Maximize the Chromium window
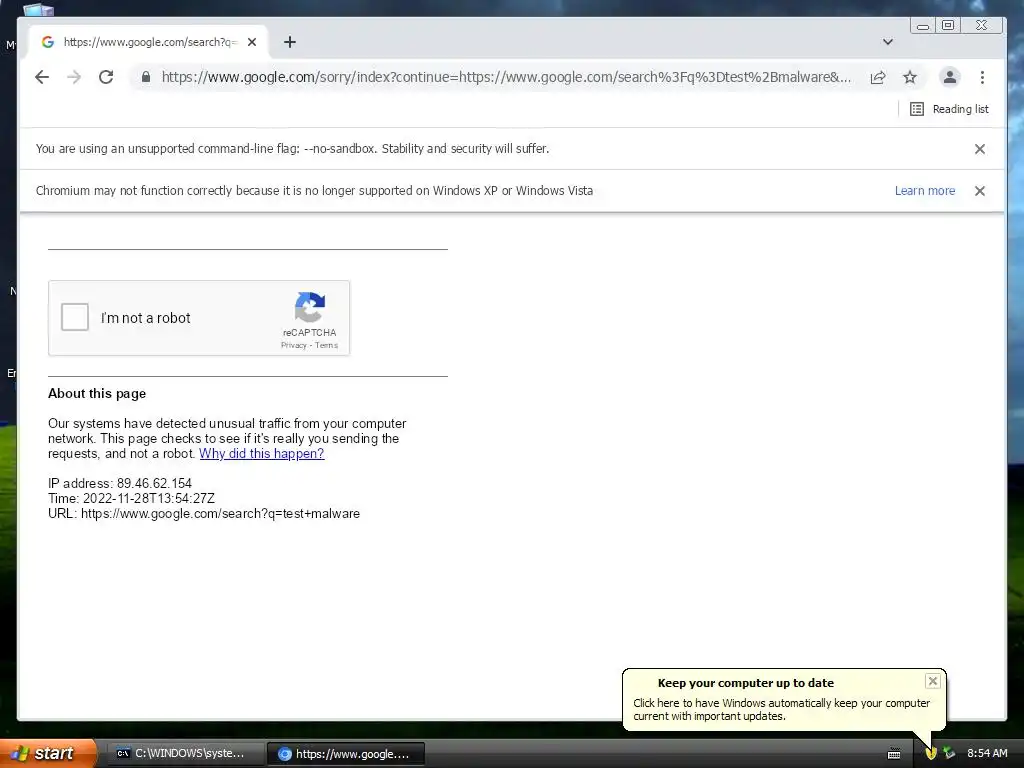This screenshot has width=1024, height=768. [x=948, y=25]
